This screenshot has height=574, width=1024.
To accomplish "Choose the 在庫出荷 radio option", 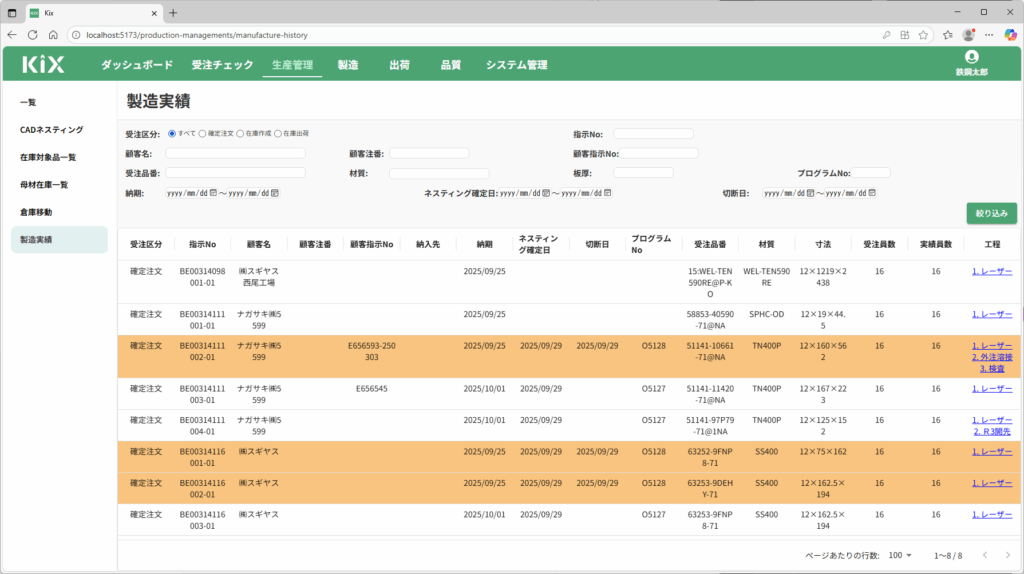I will click(277, 133).
